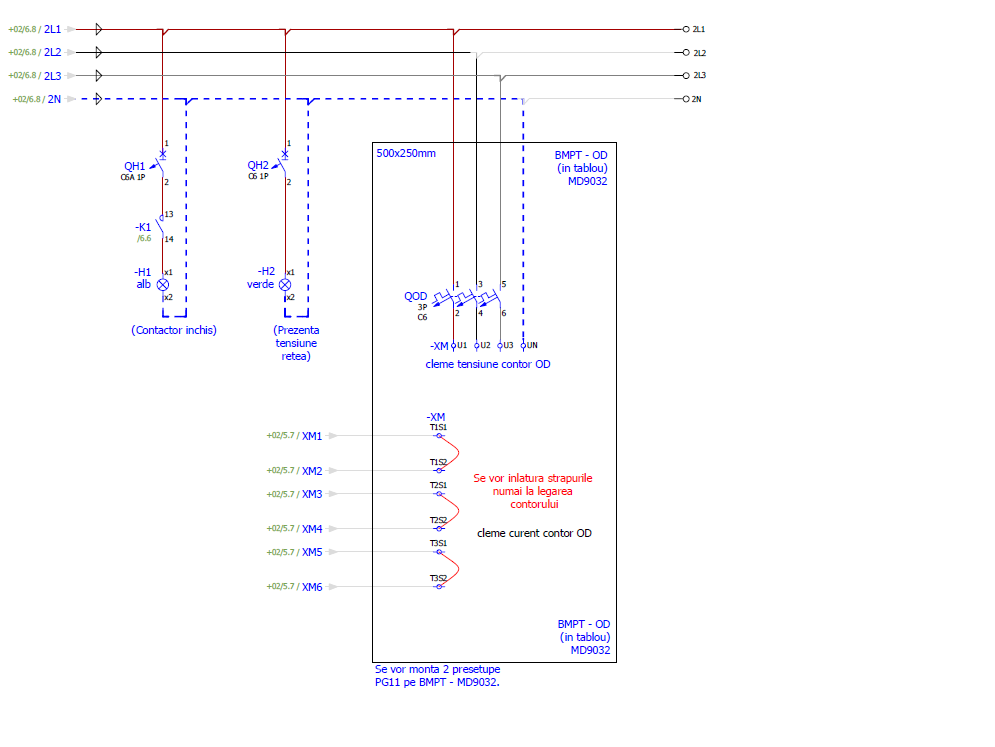The width and height of the screenshot is (995, 747).
Task: Click the "cleme tensiune contor OD" label
Action: tap(487, 365)
